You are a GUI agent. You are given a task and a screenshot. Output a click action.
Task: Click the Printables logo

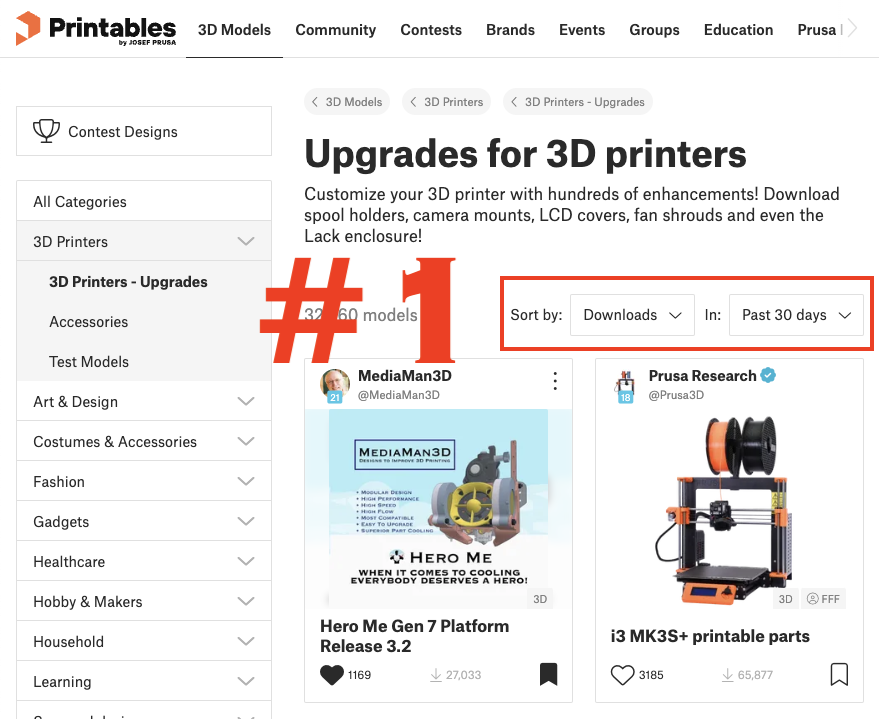[x=96, y=29]
